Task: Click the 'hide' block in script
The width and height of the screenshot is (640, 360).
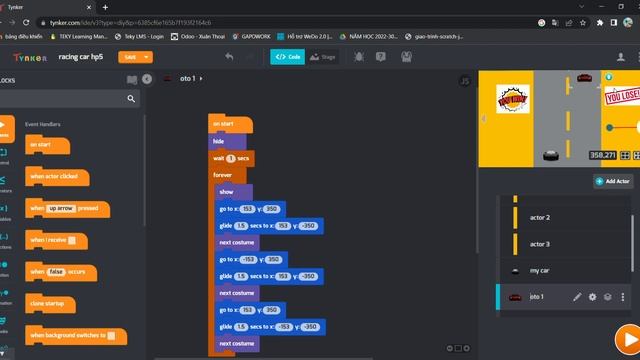Action: (x=227, y=141)
